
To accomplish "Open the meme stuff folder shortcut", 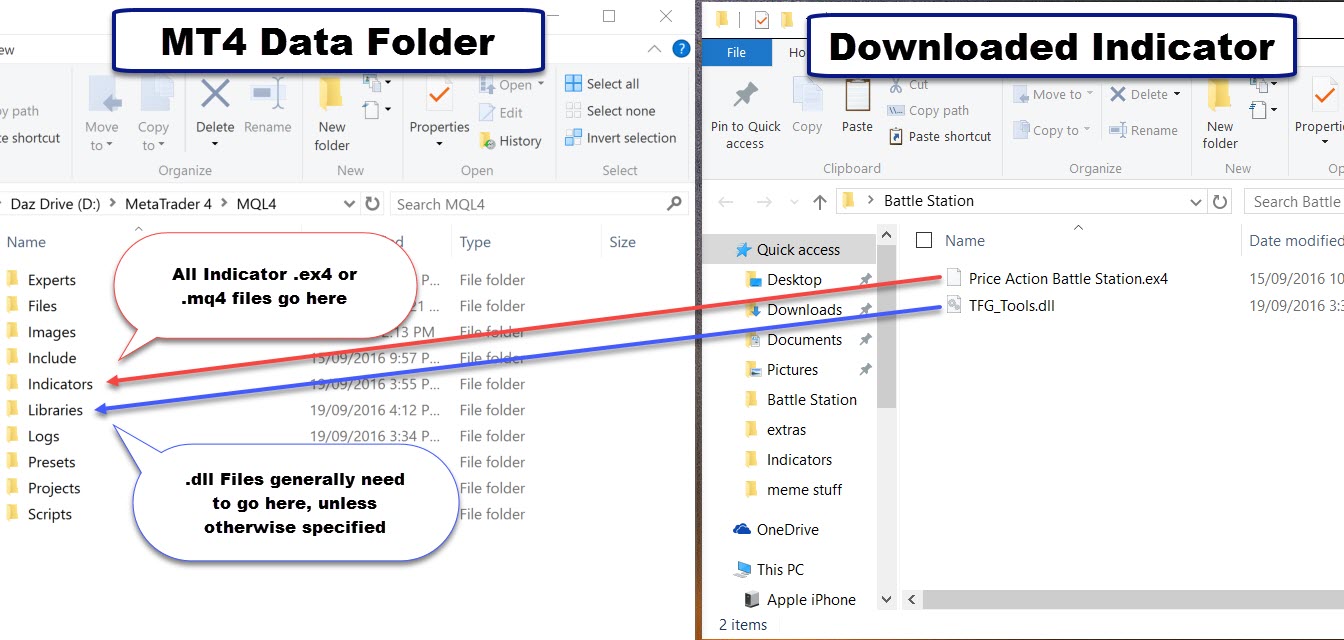I will click(x=804, y=490).
